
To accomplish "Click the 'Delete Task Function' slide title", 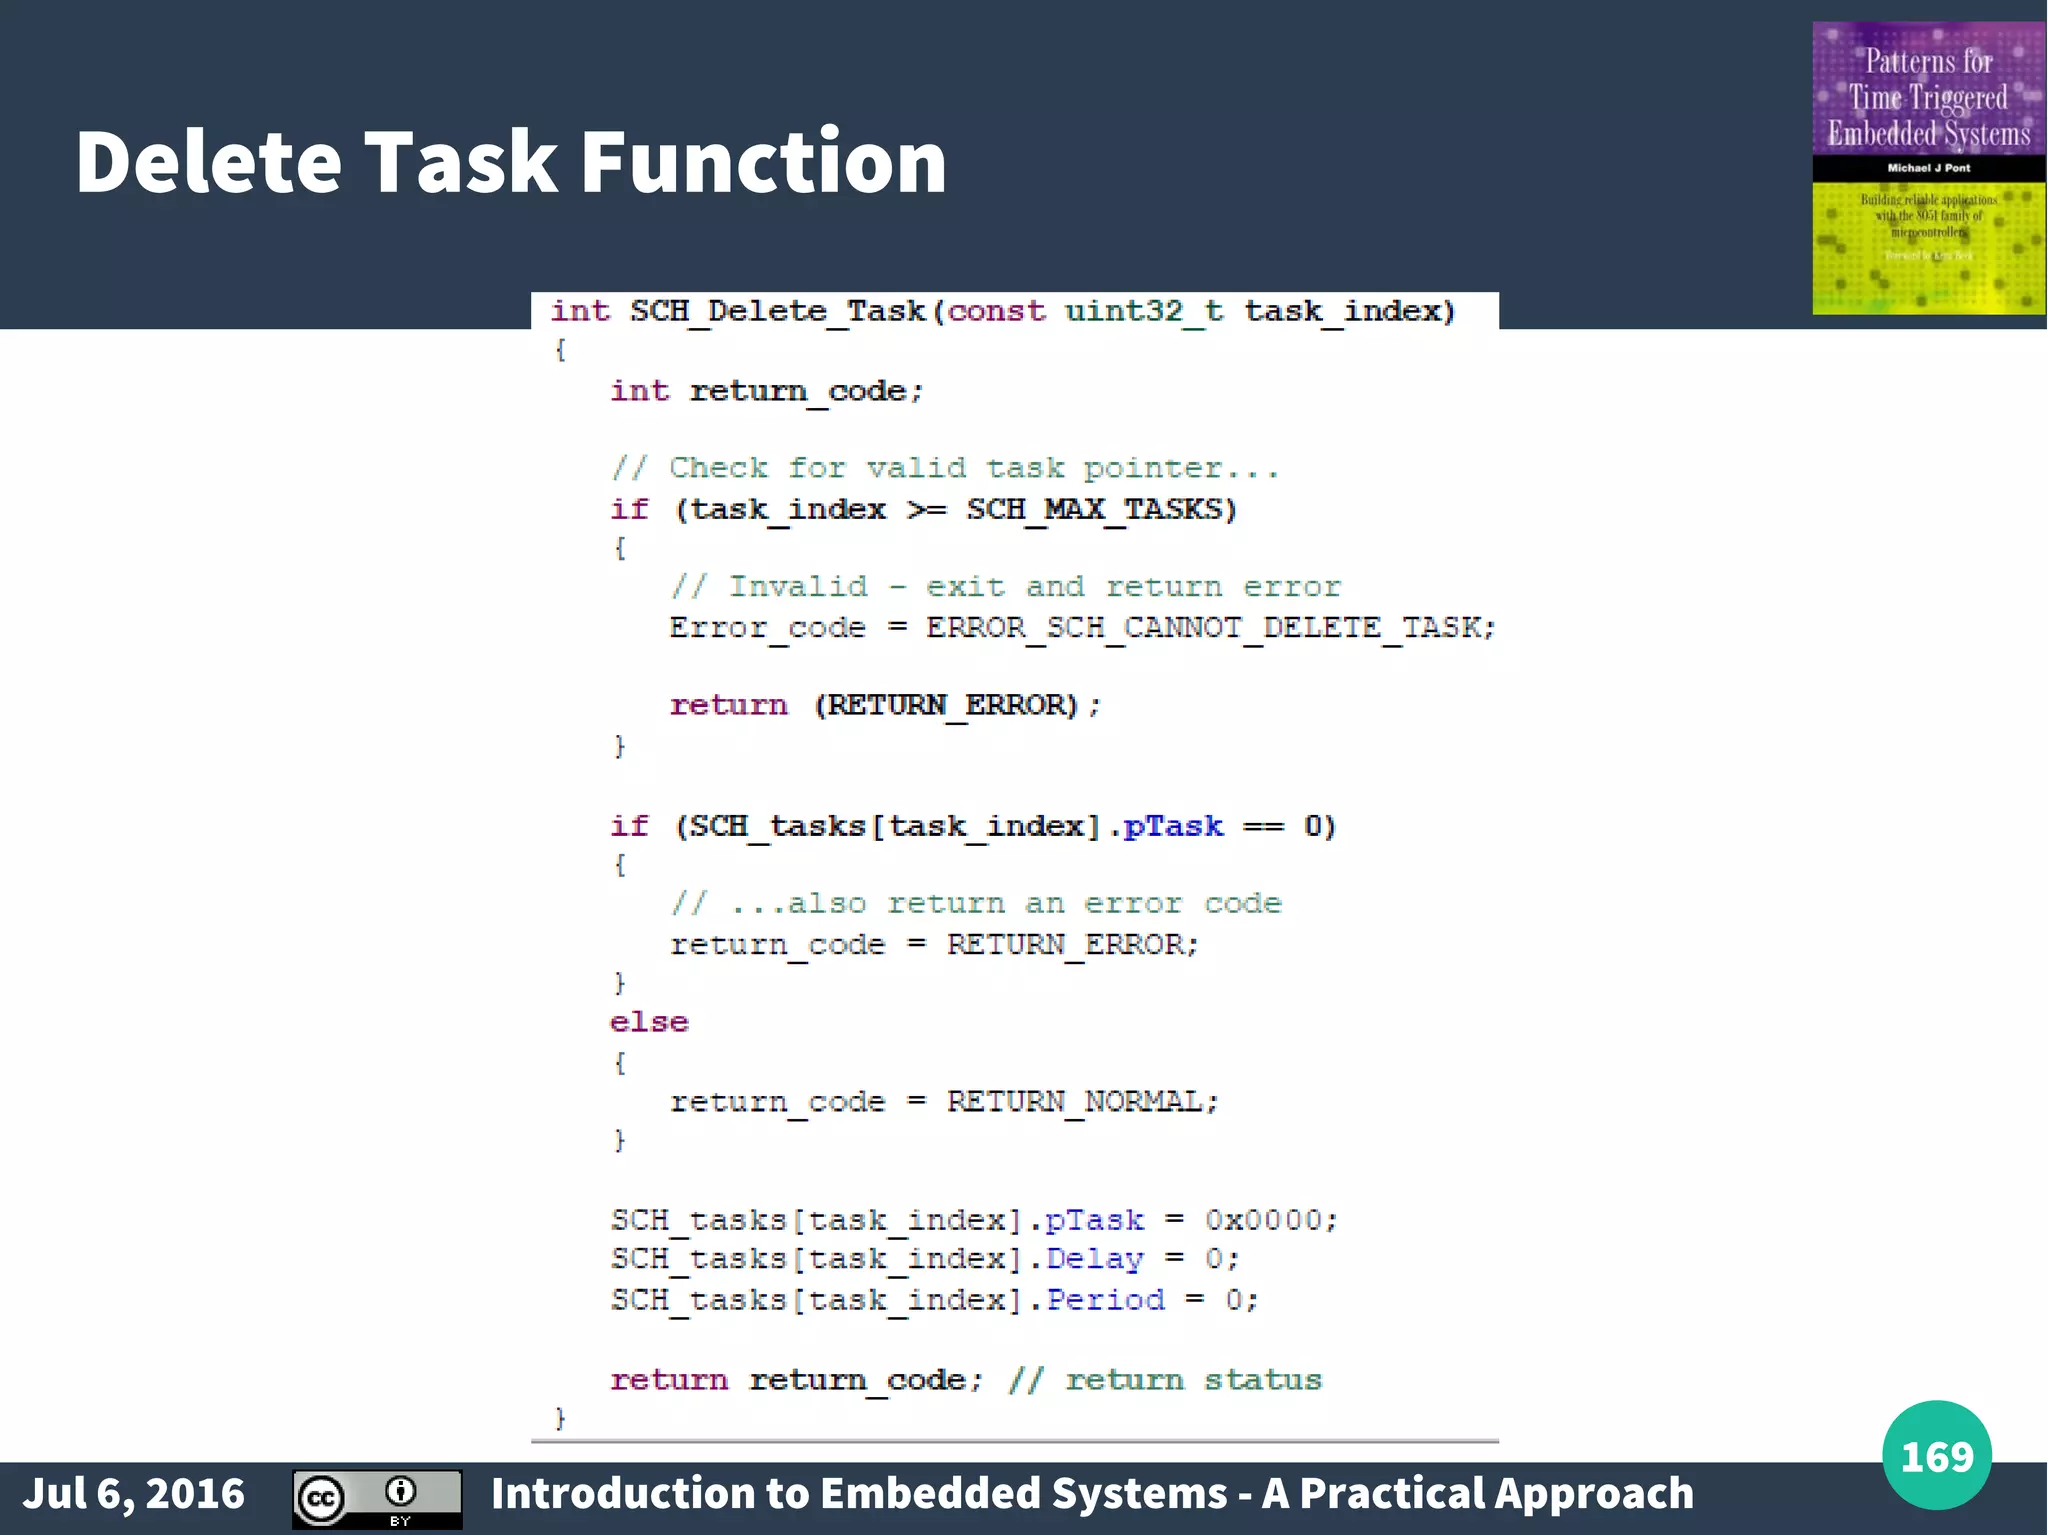I will pyautogui.click(x=511, y=162).
